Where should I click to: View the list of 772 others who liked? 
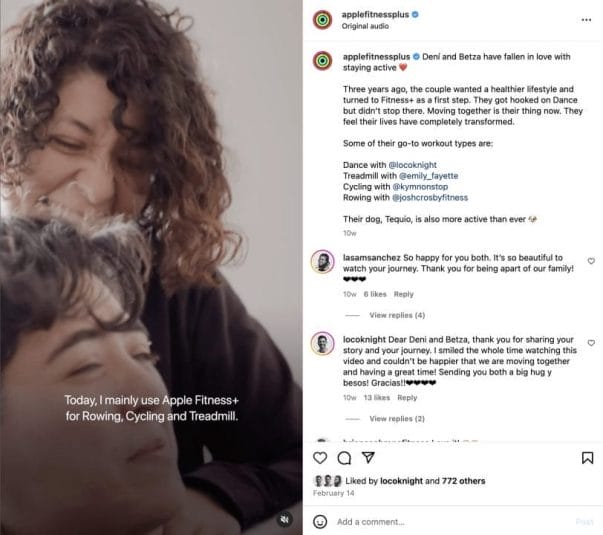click(x=464, y=481)
